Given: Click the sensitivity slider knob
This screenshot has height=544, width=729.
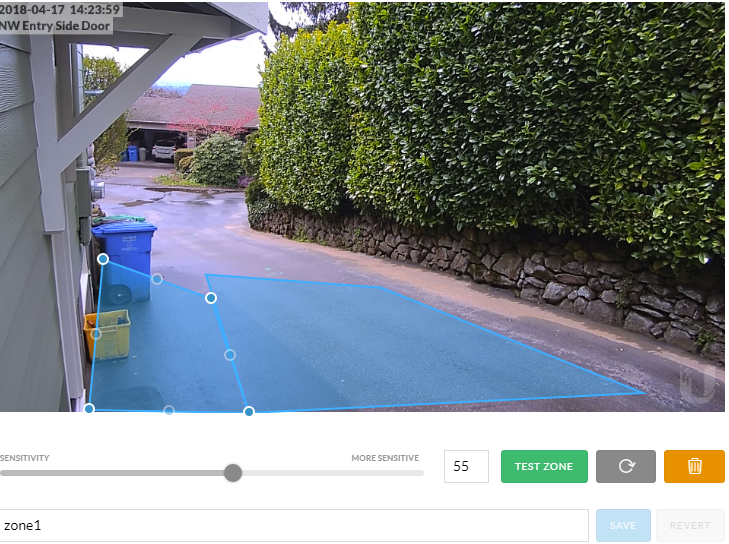Looking at the screenshot, I should pos(233,473).
